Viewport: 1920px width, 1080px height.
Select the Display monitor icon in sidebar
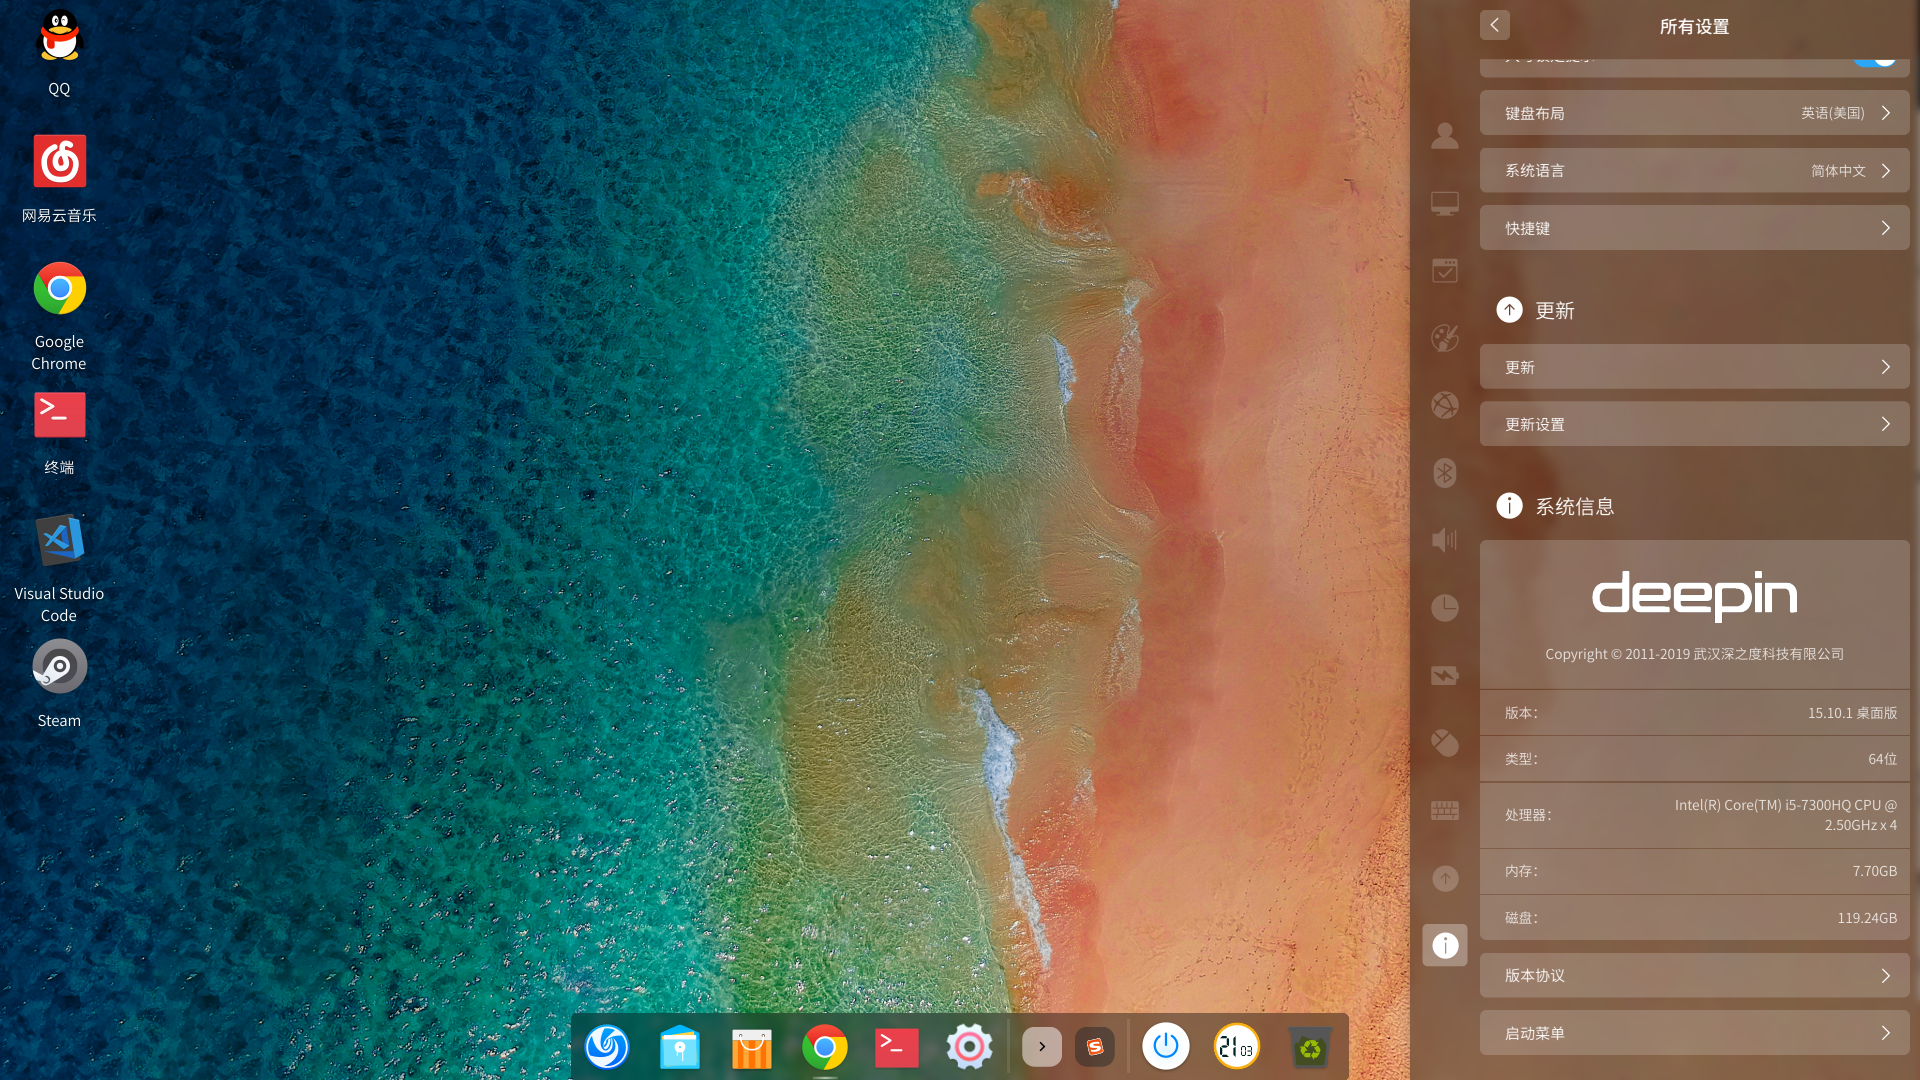(x=1444, y=203)
